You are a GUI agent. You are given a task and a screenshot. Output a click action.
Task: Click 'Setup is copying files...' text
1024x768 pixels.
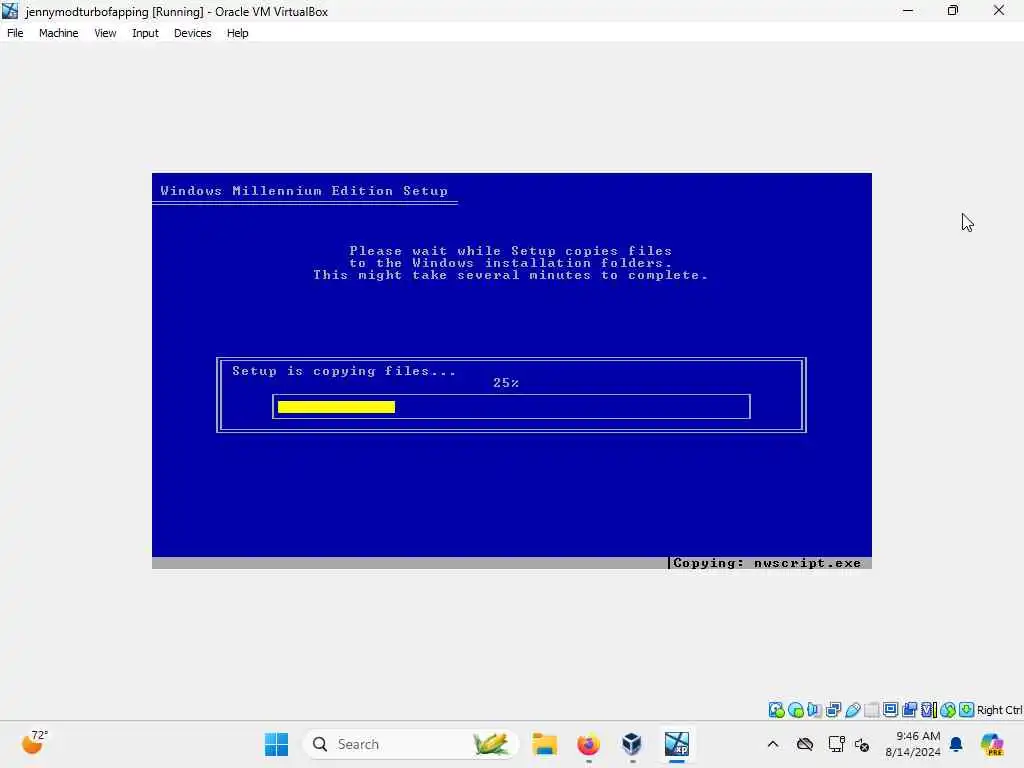344,371
